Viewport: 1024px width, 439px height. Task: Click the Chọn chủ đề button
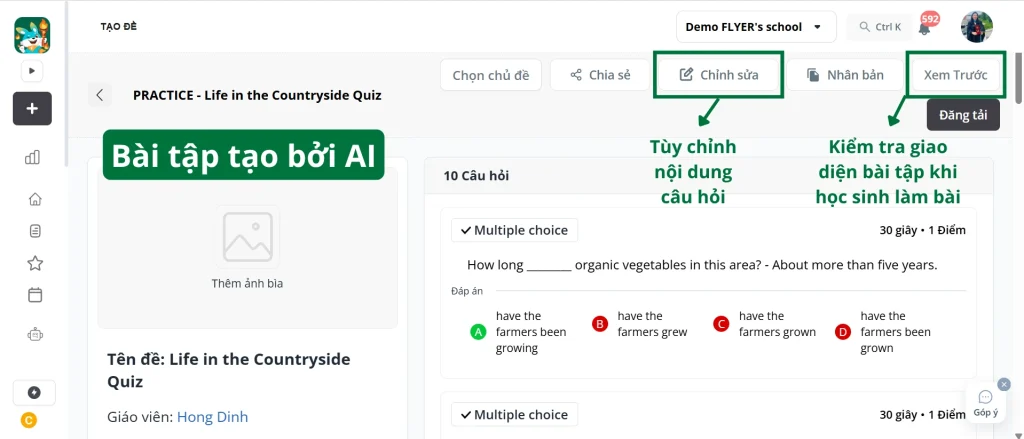pyautogui.click(x=490, y=75)
